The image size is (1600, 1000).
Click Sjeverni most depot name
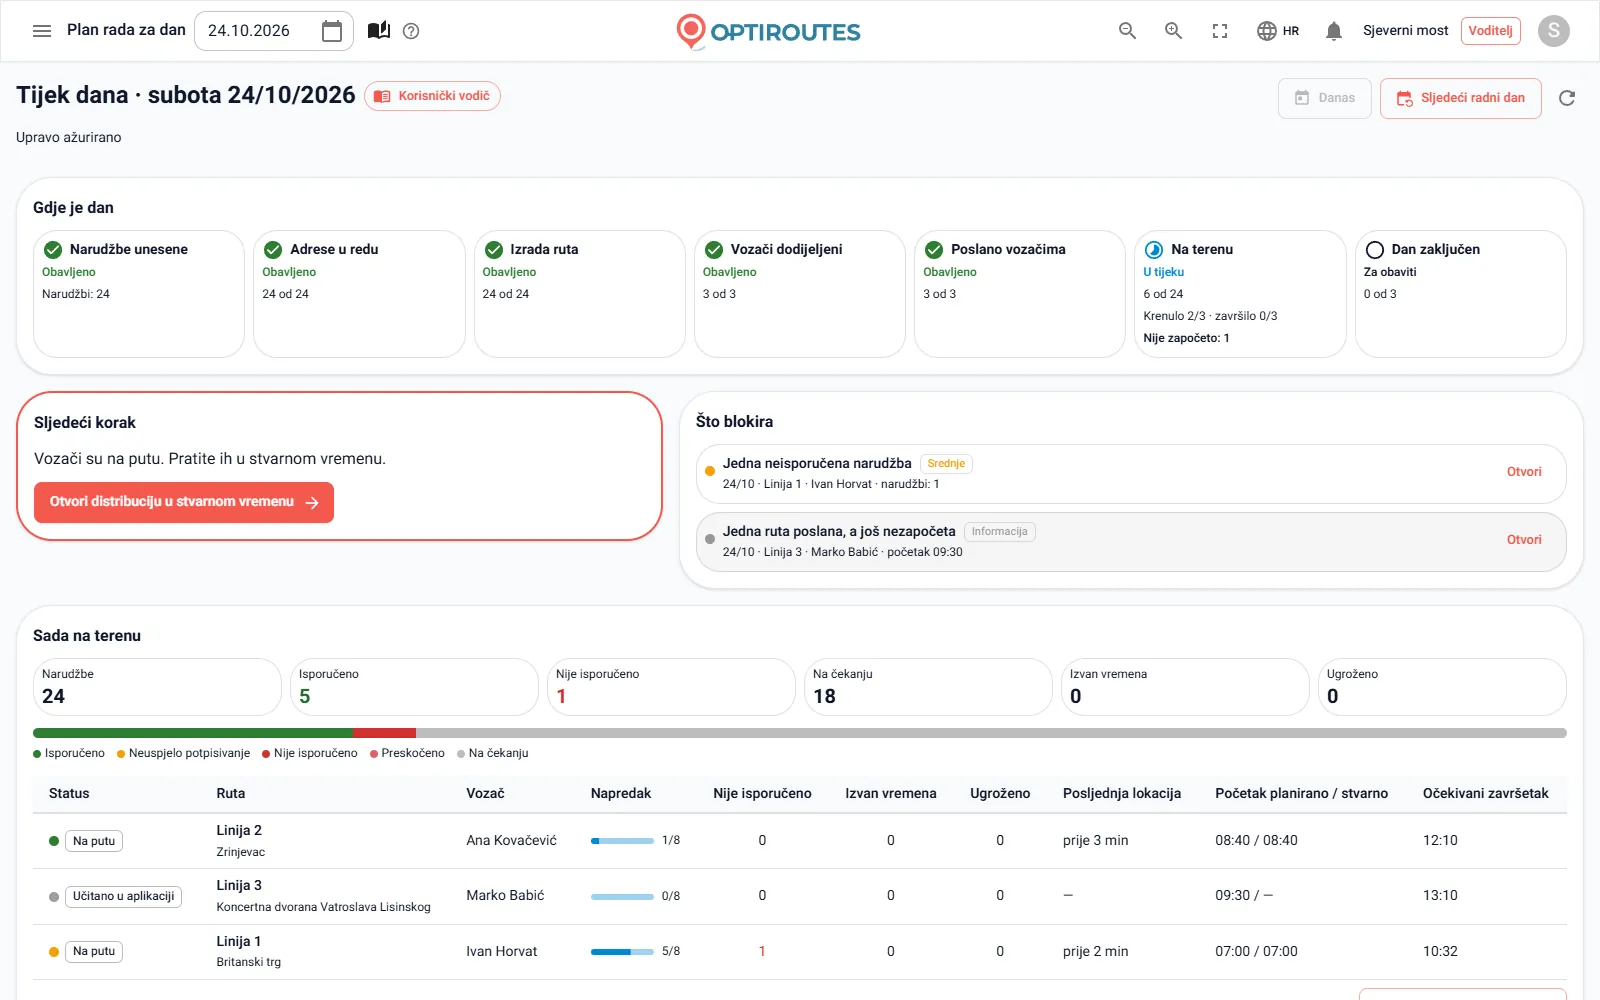[1405, 31]
